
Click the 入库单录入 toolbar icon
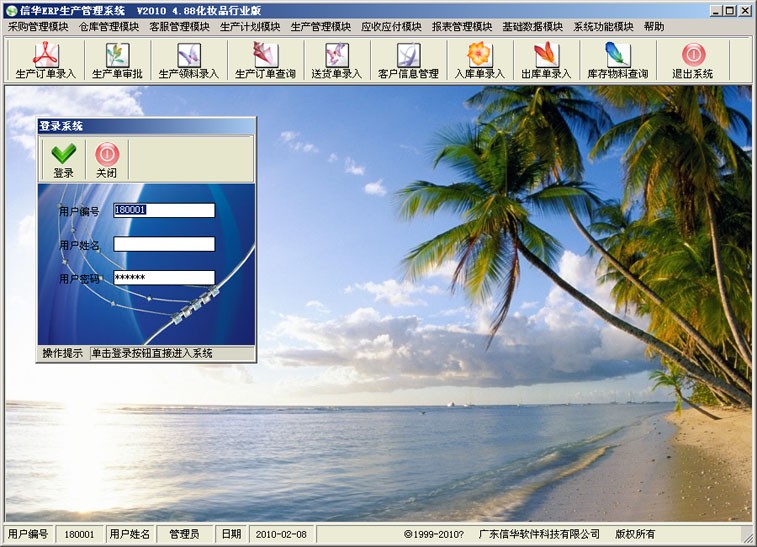[480, 61]
